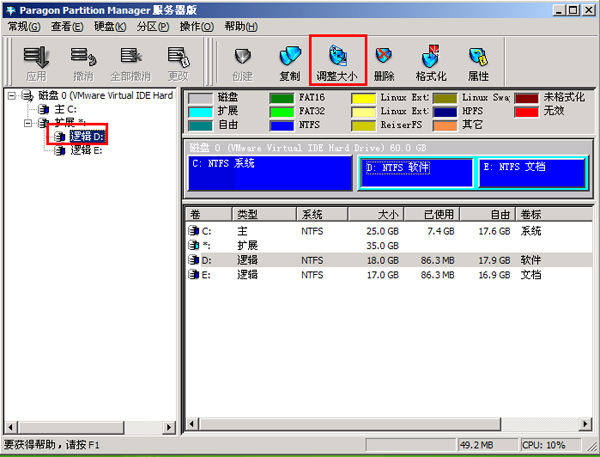Click the 系统 volume label cell

(x=531, y=231)
